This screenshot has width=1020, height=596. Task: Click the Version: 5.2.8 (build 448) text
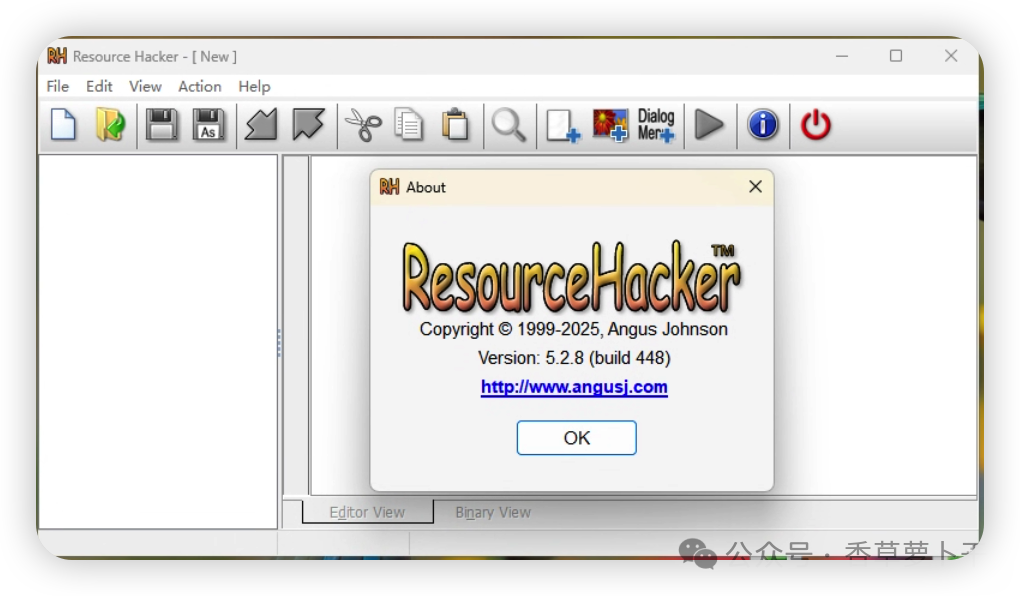pos(574,358)
